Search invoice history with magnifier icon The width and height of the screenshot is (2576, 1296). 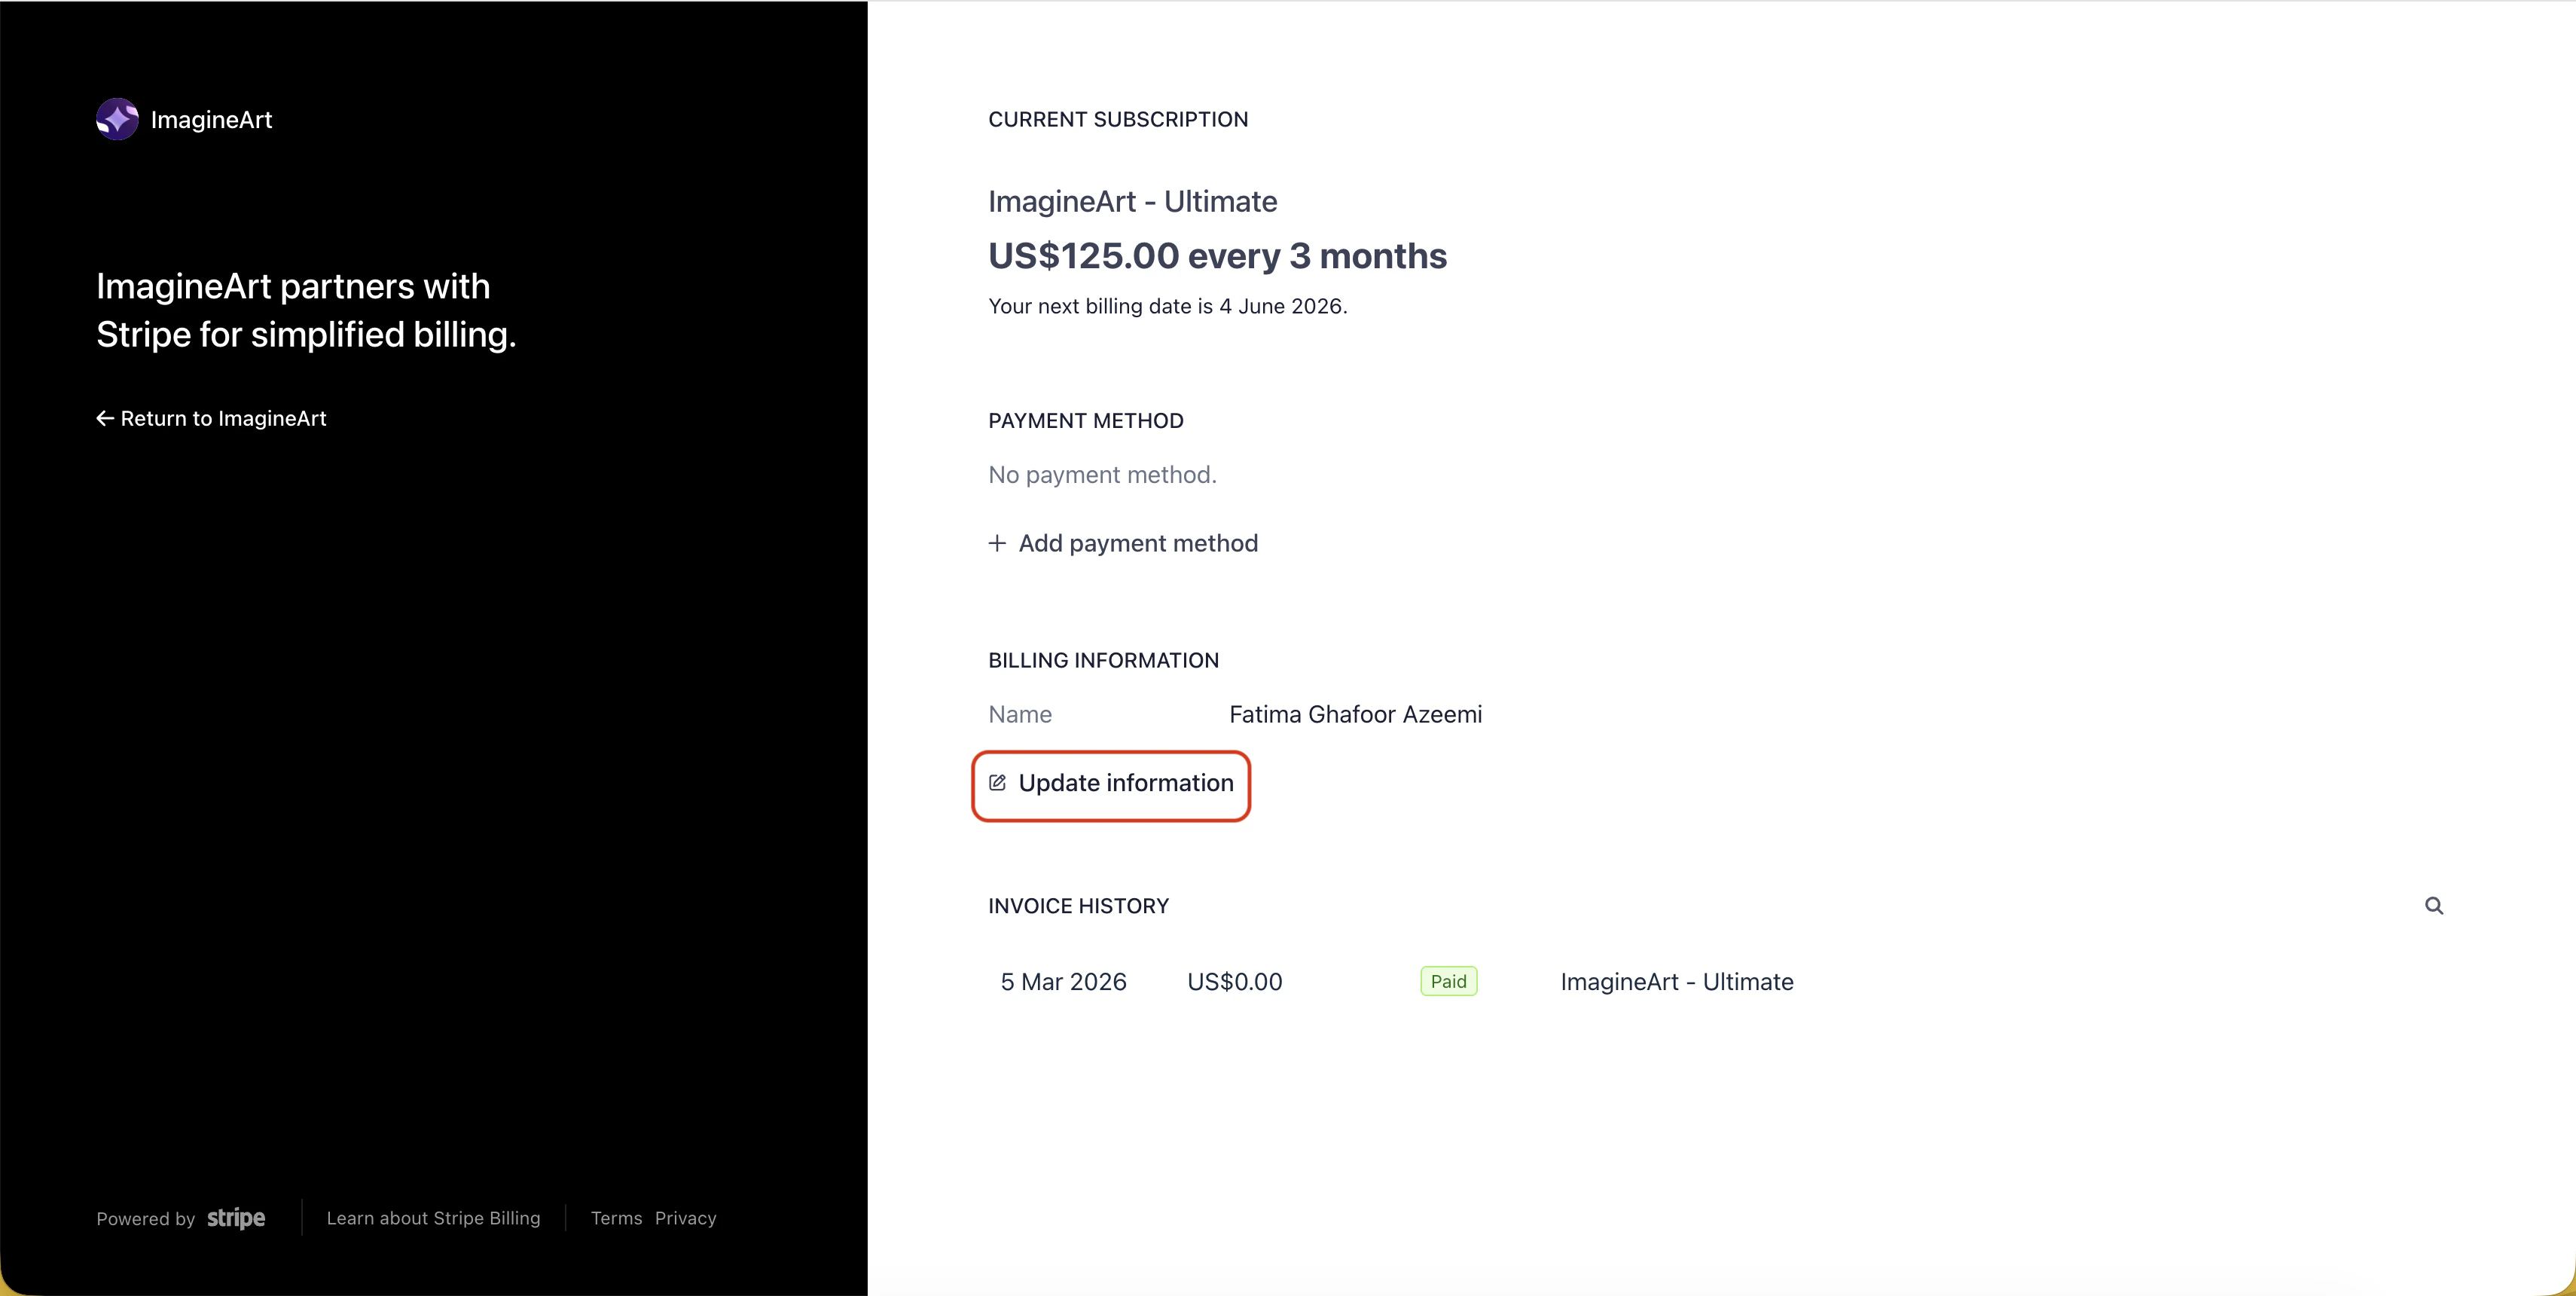(x=2433, y=905)
